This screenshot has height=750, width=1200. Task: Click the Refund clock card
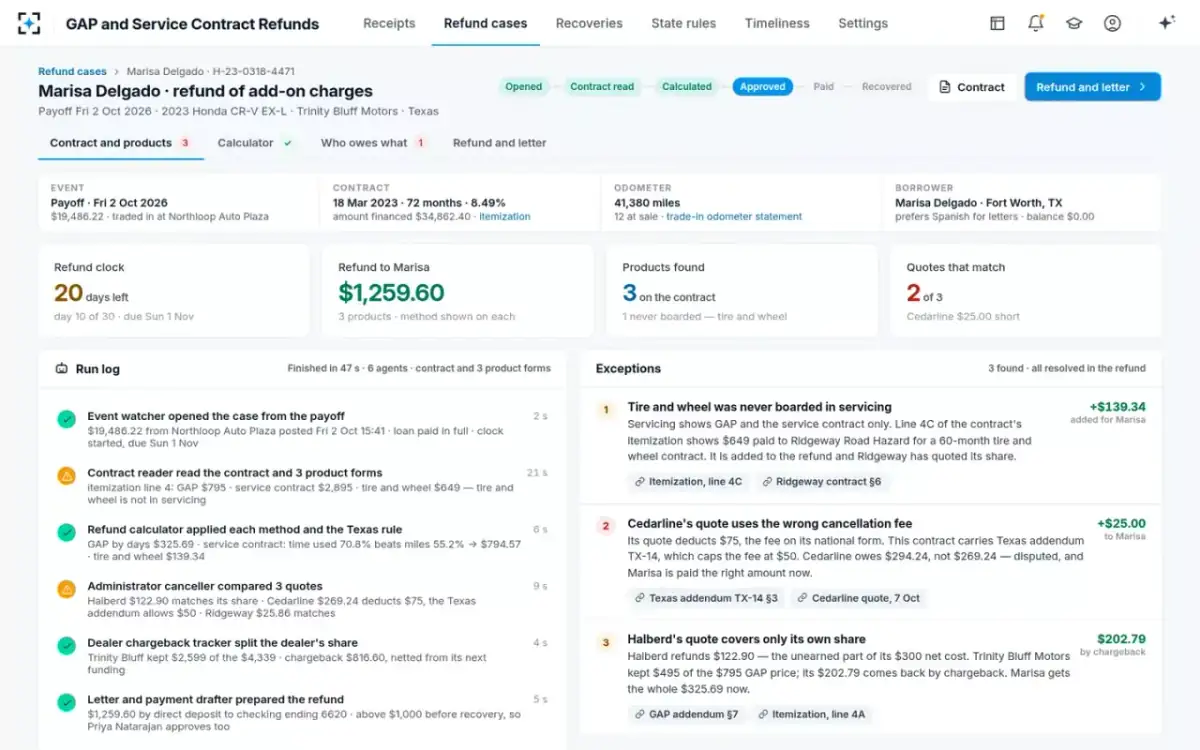[174, 291]
